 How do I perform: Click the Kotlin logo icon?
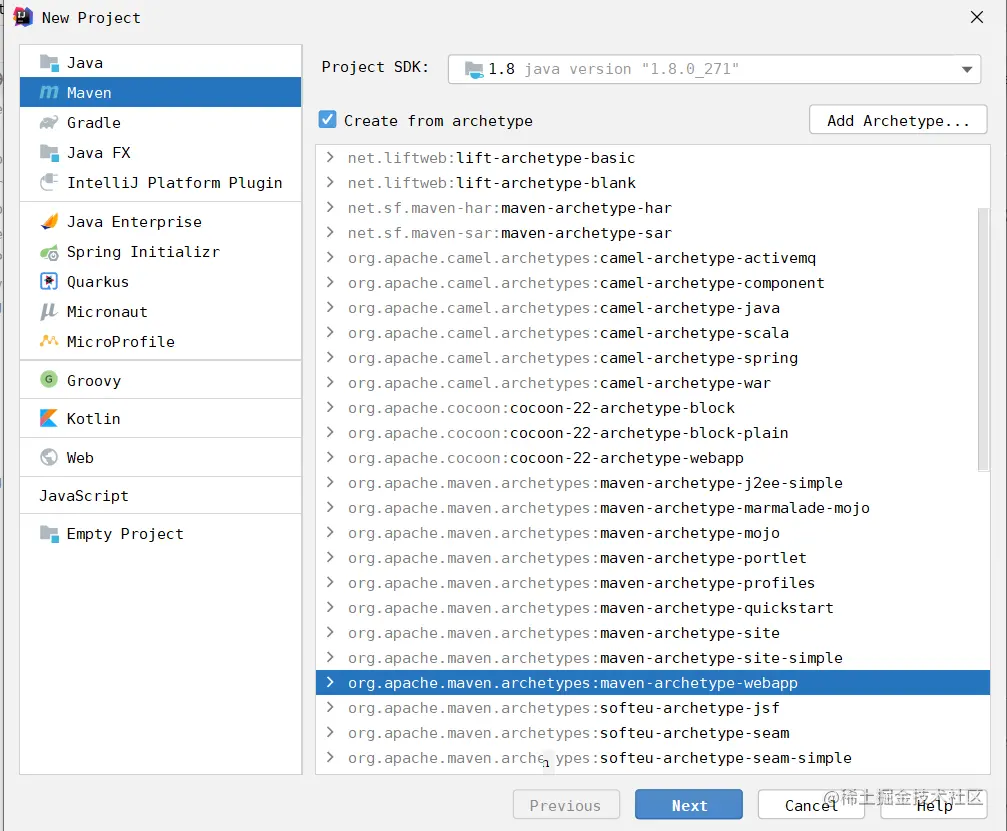click(49, 418)
